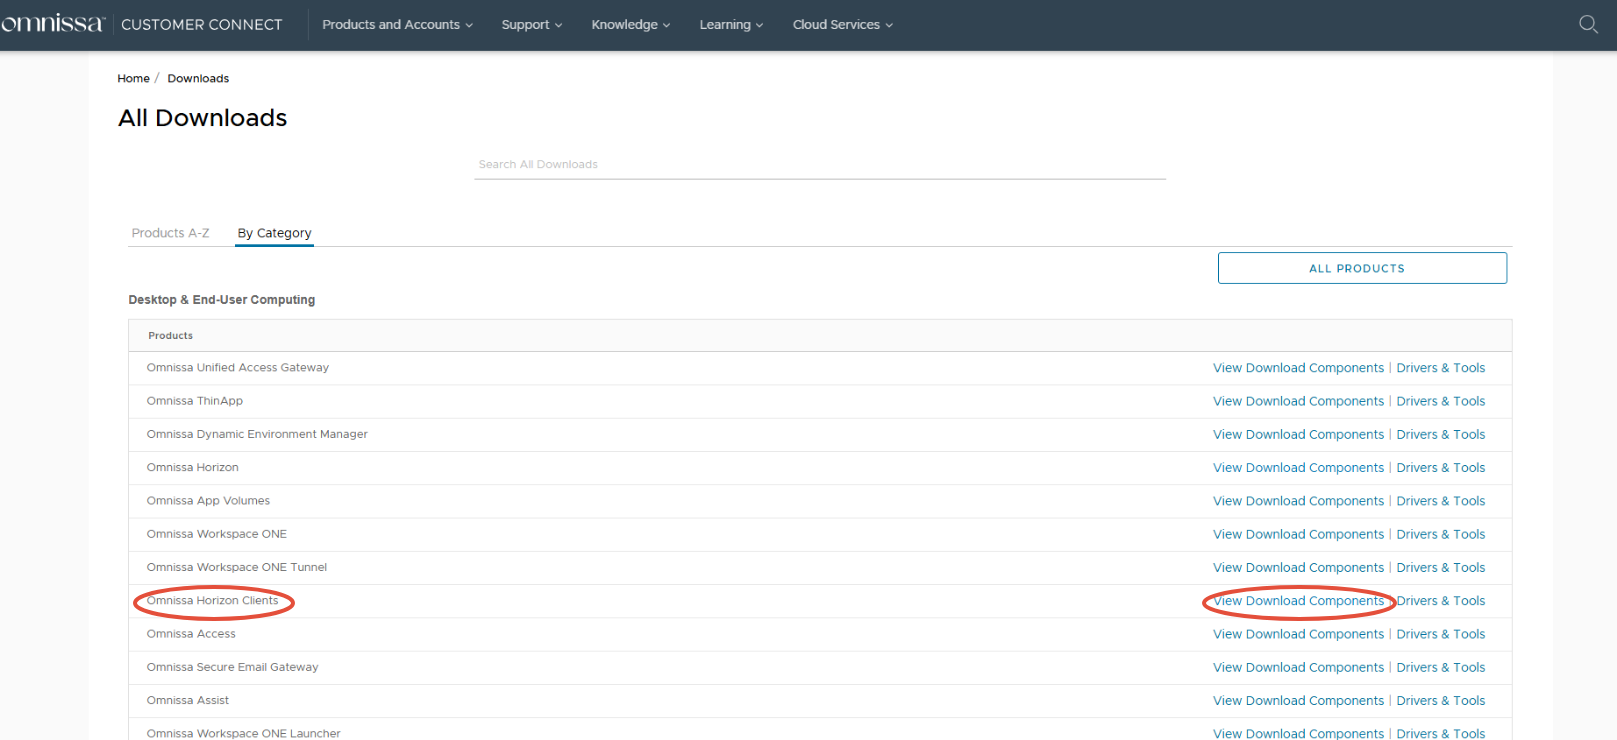Expand Products and Accounts menu
Screen dimensions: 1617x740
pyautogui.click(x=397, y=24)
